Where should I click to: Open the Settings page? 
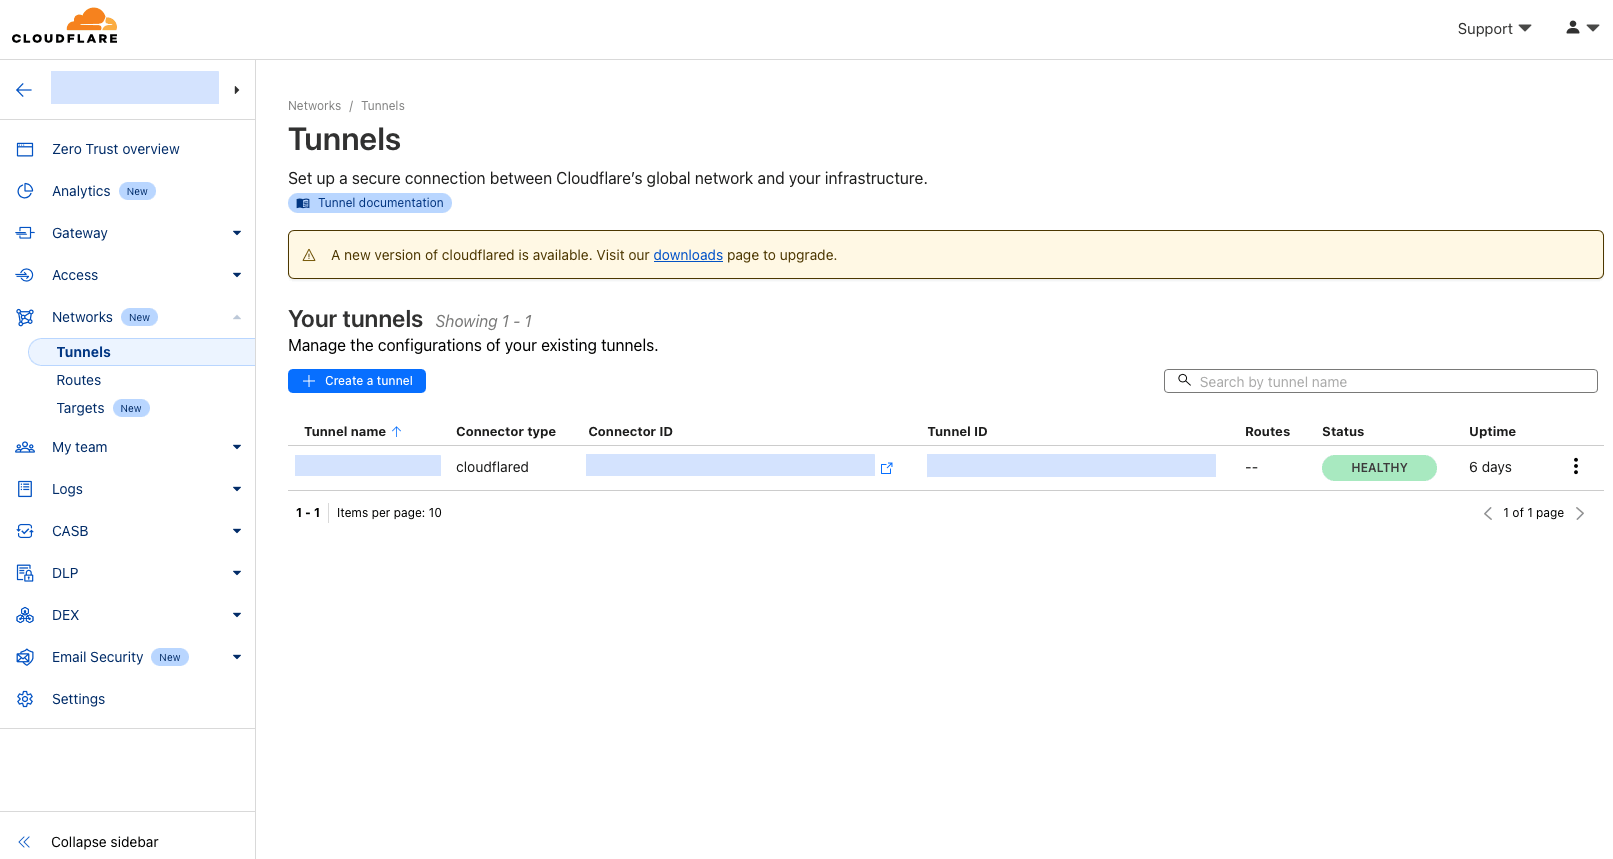pyautogui.click(x=78, y=699)
